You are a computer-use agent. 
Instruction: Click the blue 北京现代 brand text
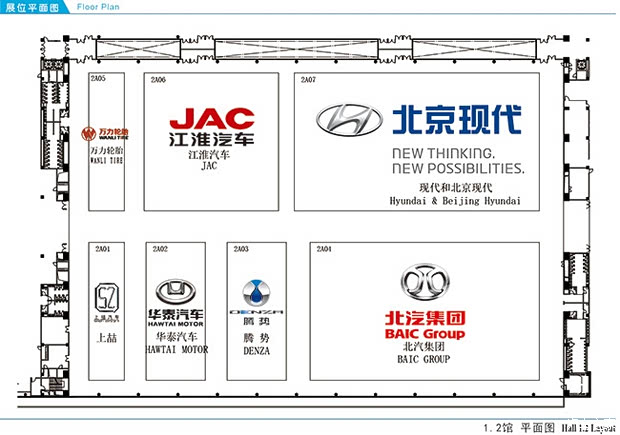pyautogui.click(x=456, y=119)
